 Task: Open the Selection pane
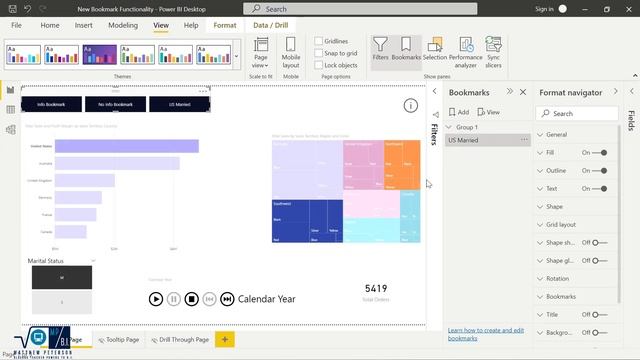click(x=435, y=49)
